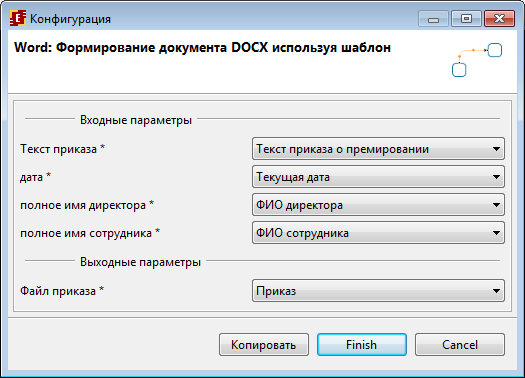Click the upper rounded square node in the diagram
This screenshot has width=525, height=378.
pyautogui.click(x=495, y=50)
